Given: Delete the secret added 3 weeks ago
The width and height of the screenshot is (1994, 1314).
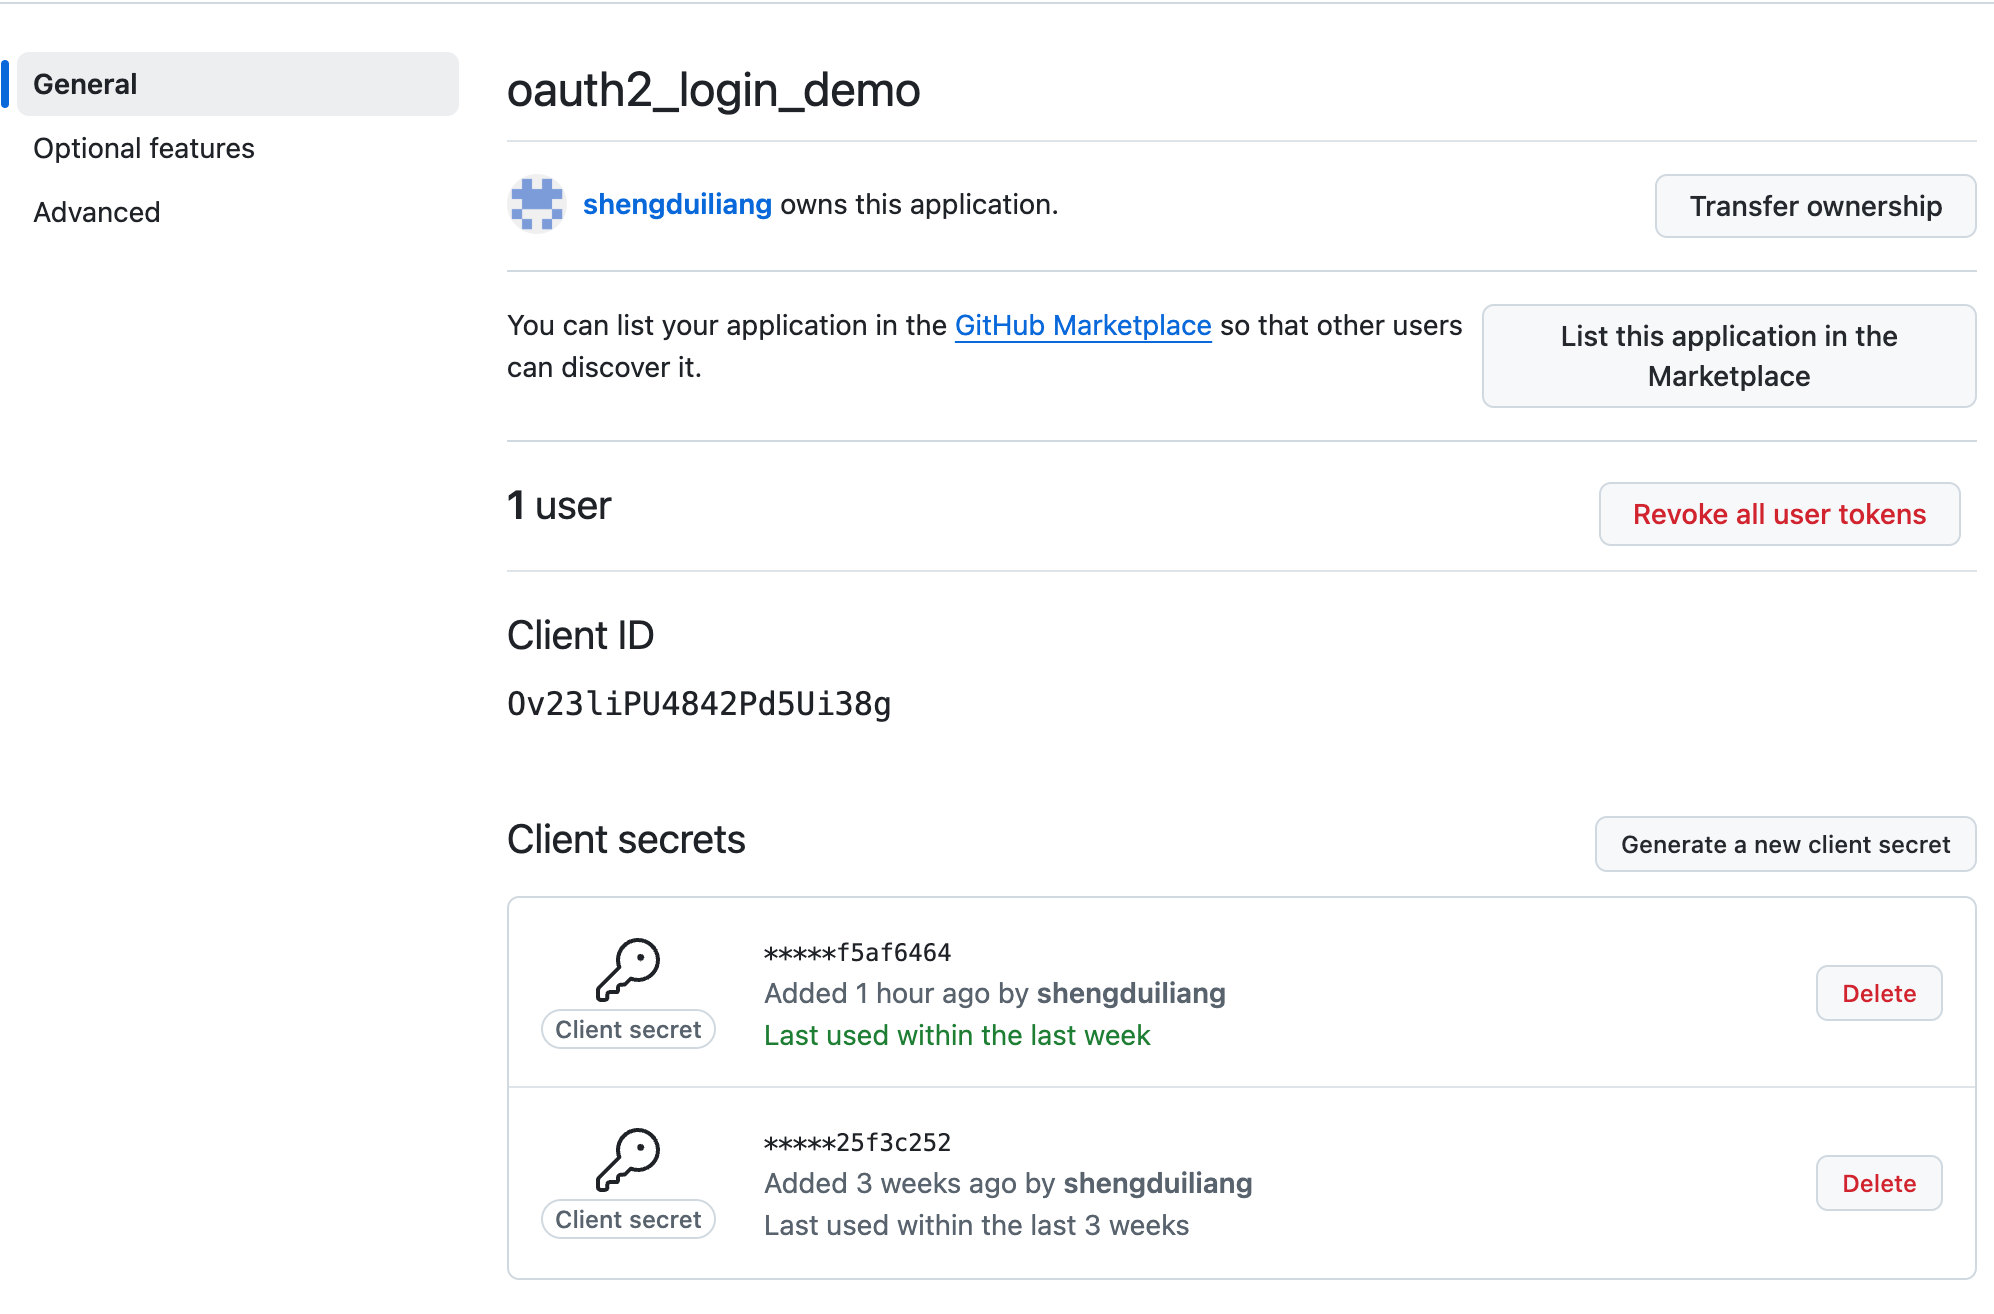Looking at the screenshot, I should (x=1878, y=1182).
